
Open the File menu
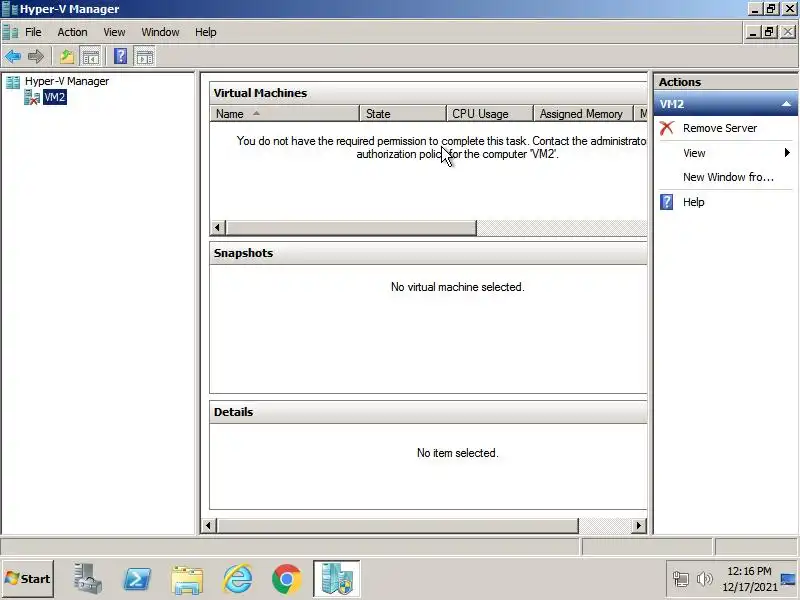click(x=33, y=32)
